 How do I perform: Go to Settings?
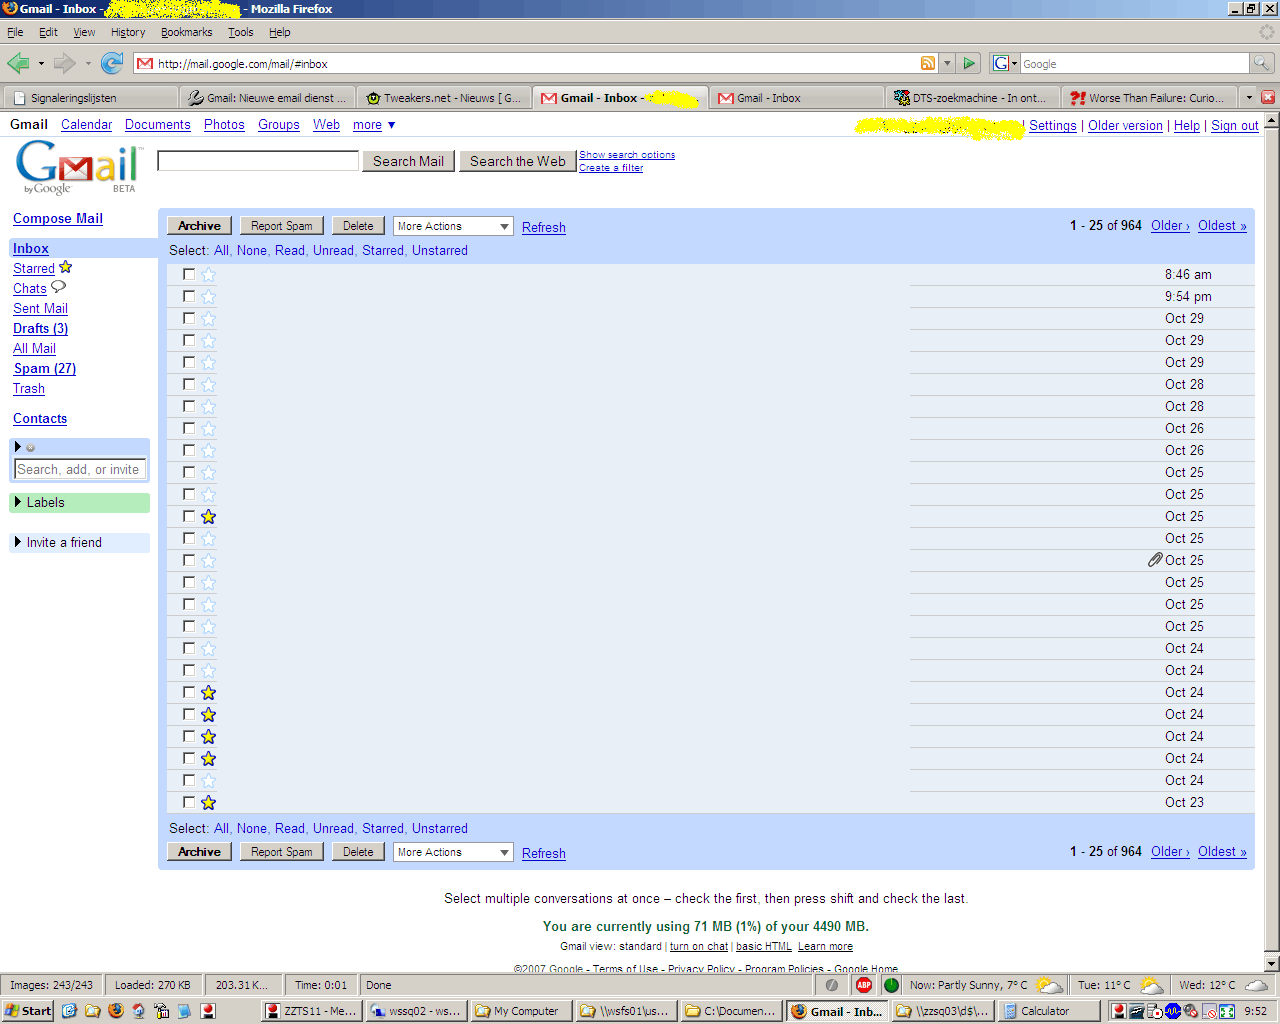(1053, 125)
